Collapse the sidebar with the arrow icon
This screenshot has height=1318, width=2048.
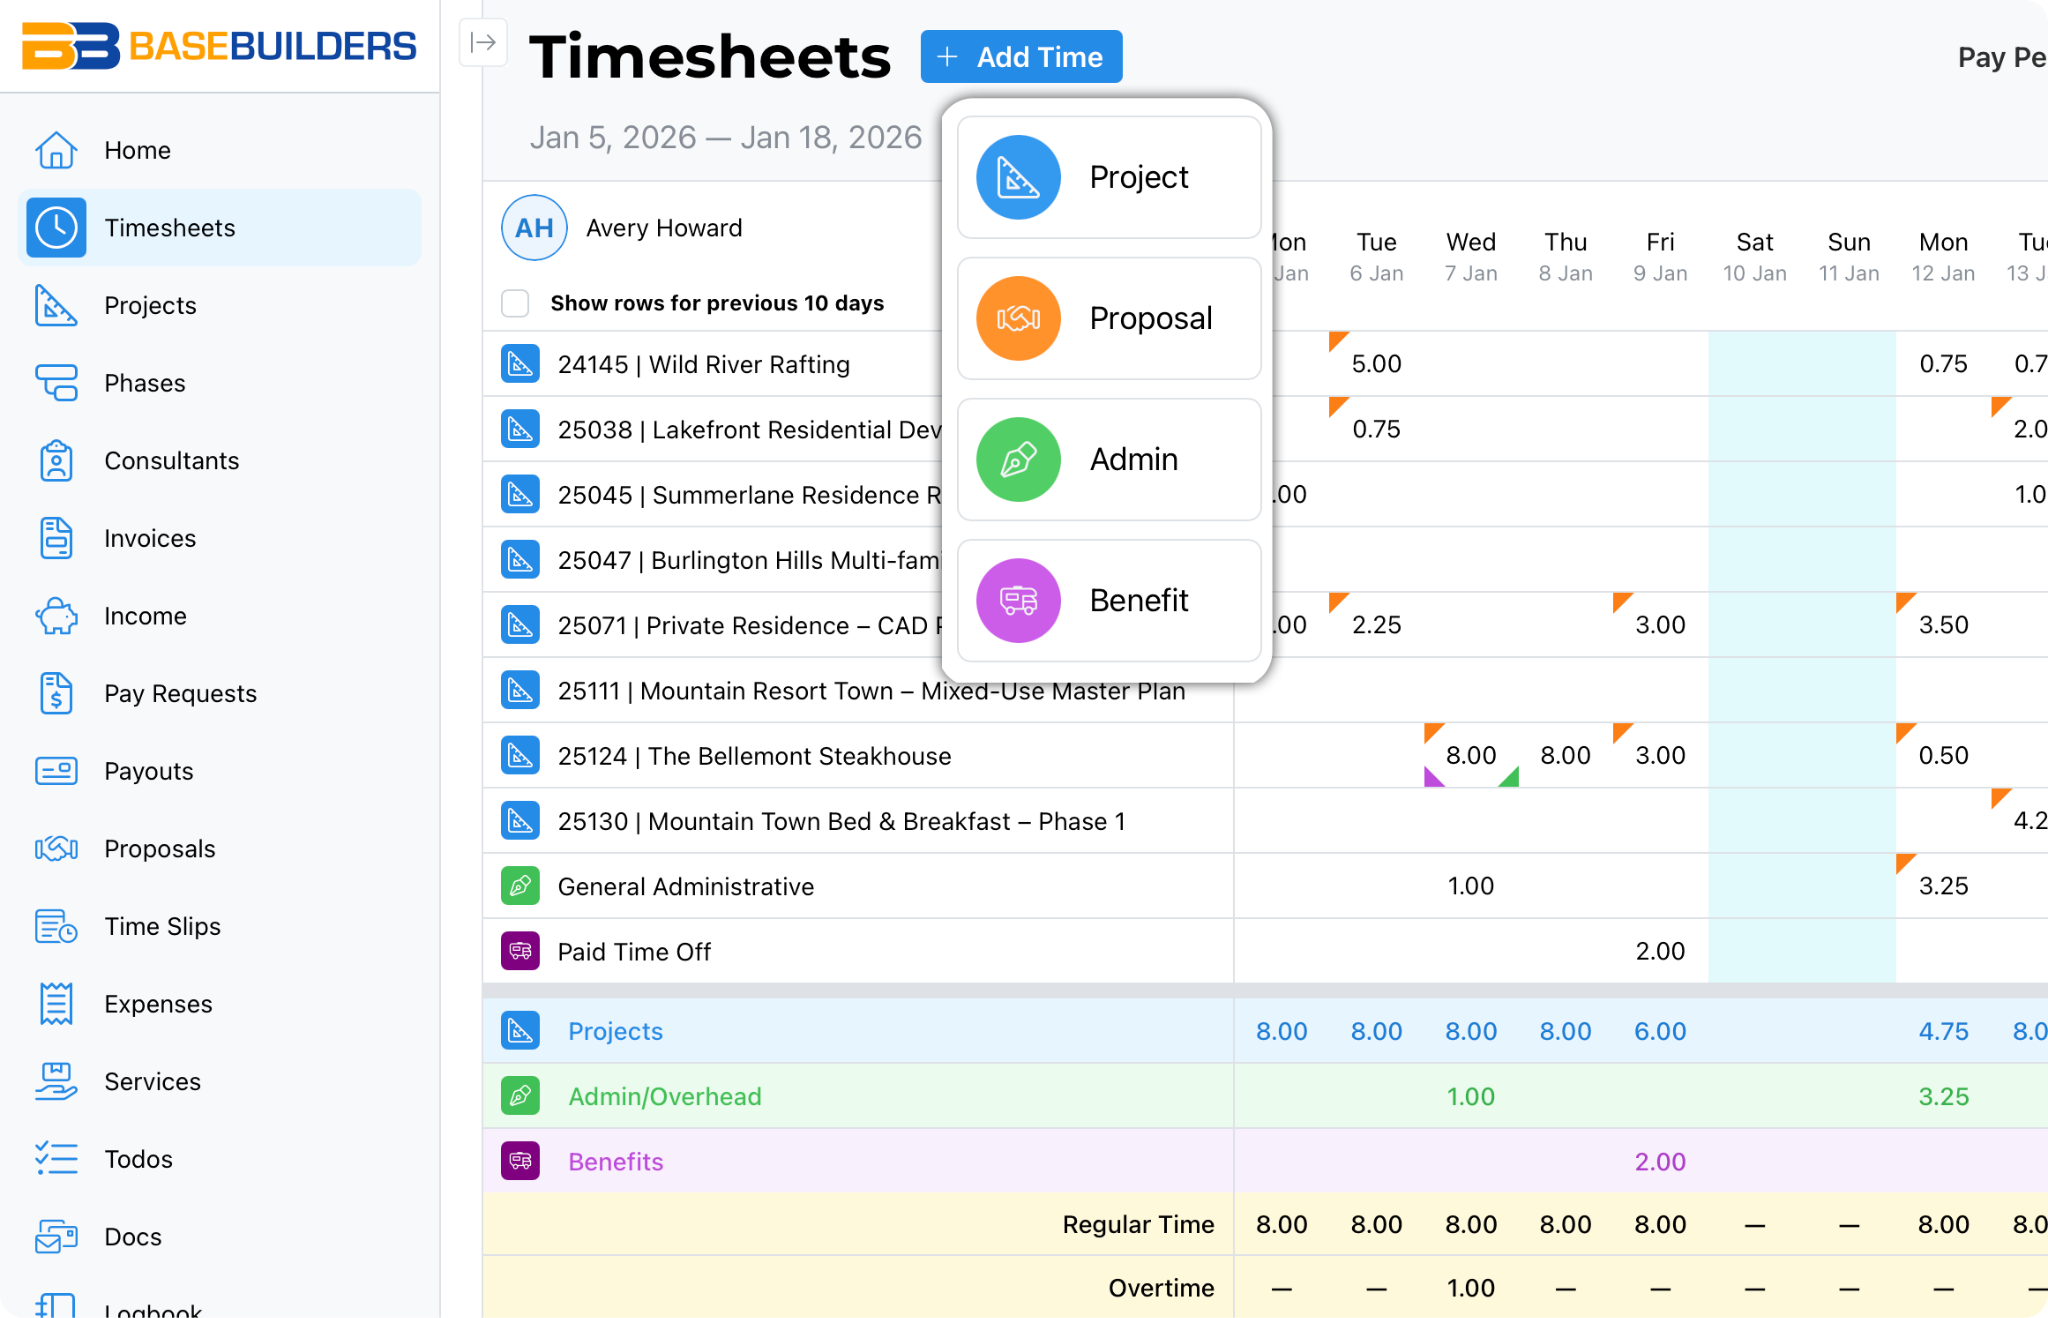coord(483,42)
